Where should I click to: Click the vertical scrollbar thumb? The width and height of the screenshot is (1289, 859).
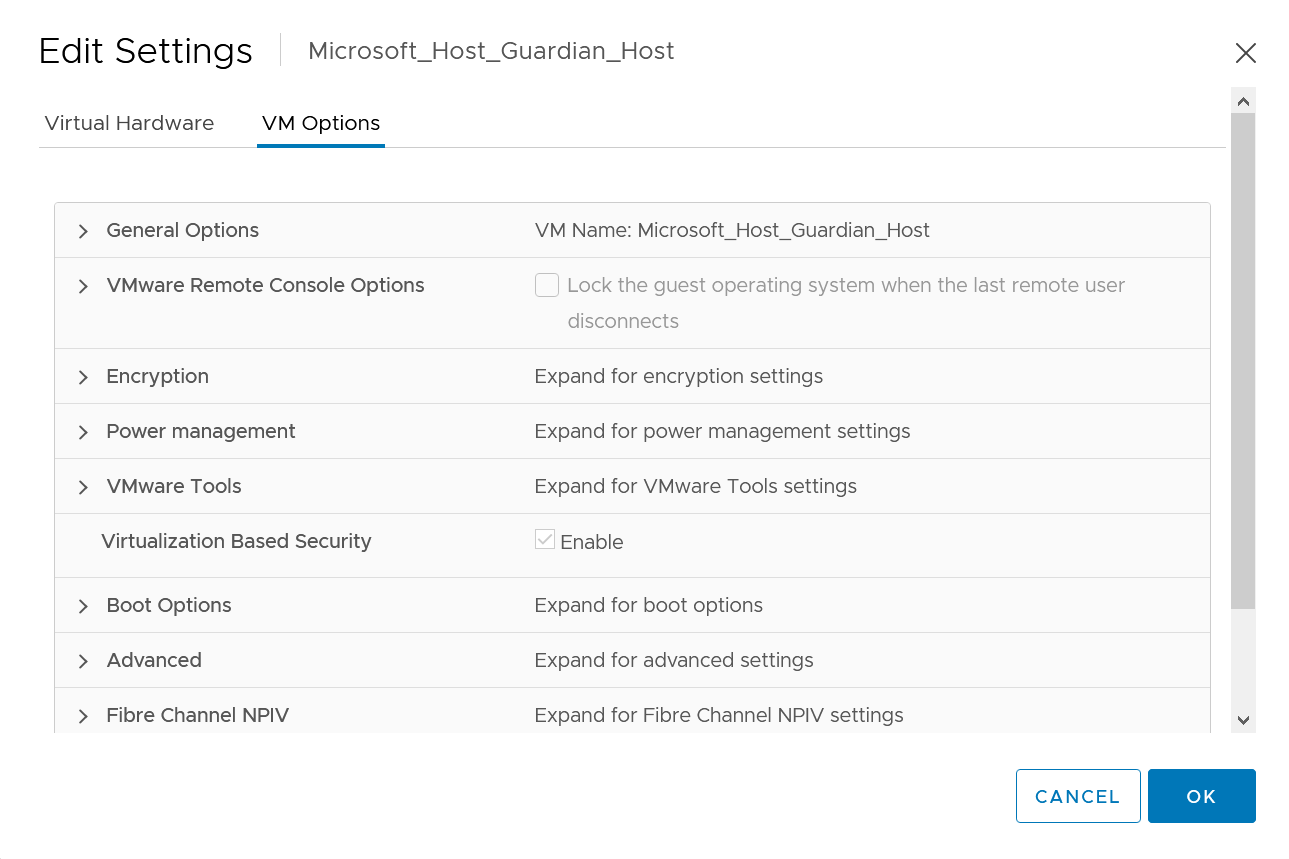(1243, 360)
